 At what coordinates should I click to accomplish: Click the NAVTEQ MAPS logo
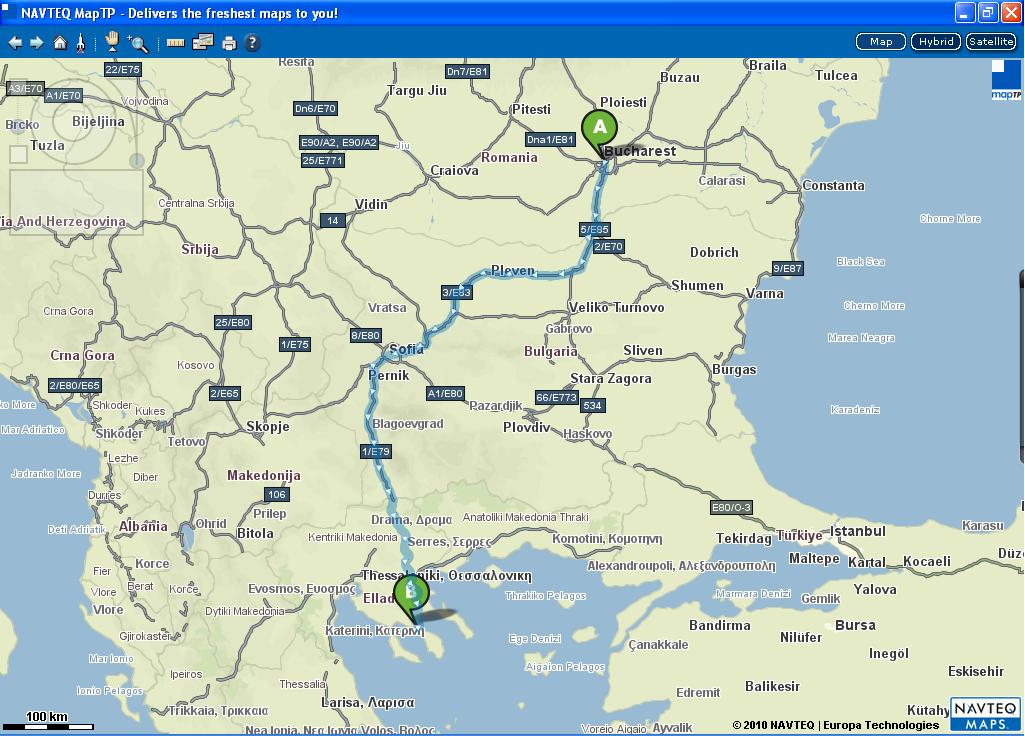click(x=985, y=714)
